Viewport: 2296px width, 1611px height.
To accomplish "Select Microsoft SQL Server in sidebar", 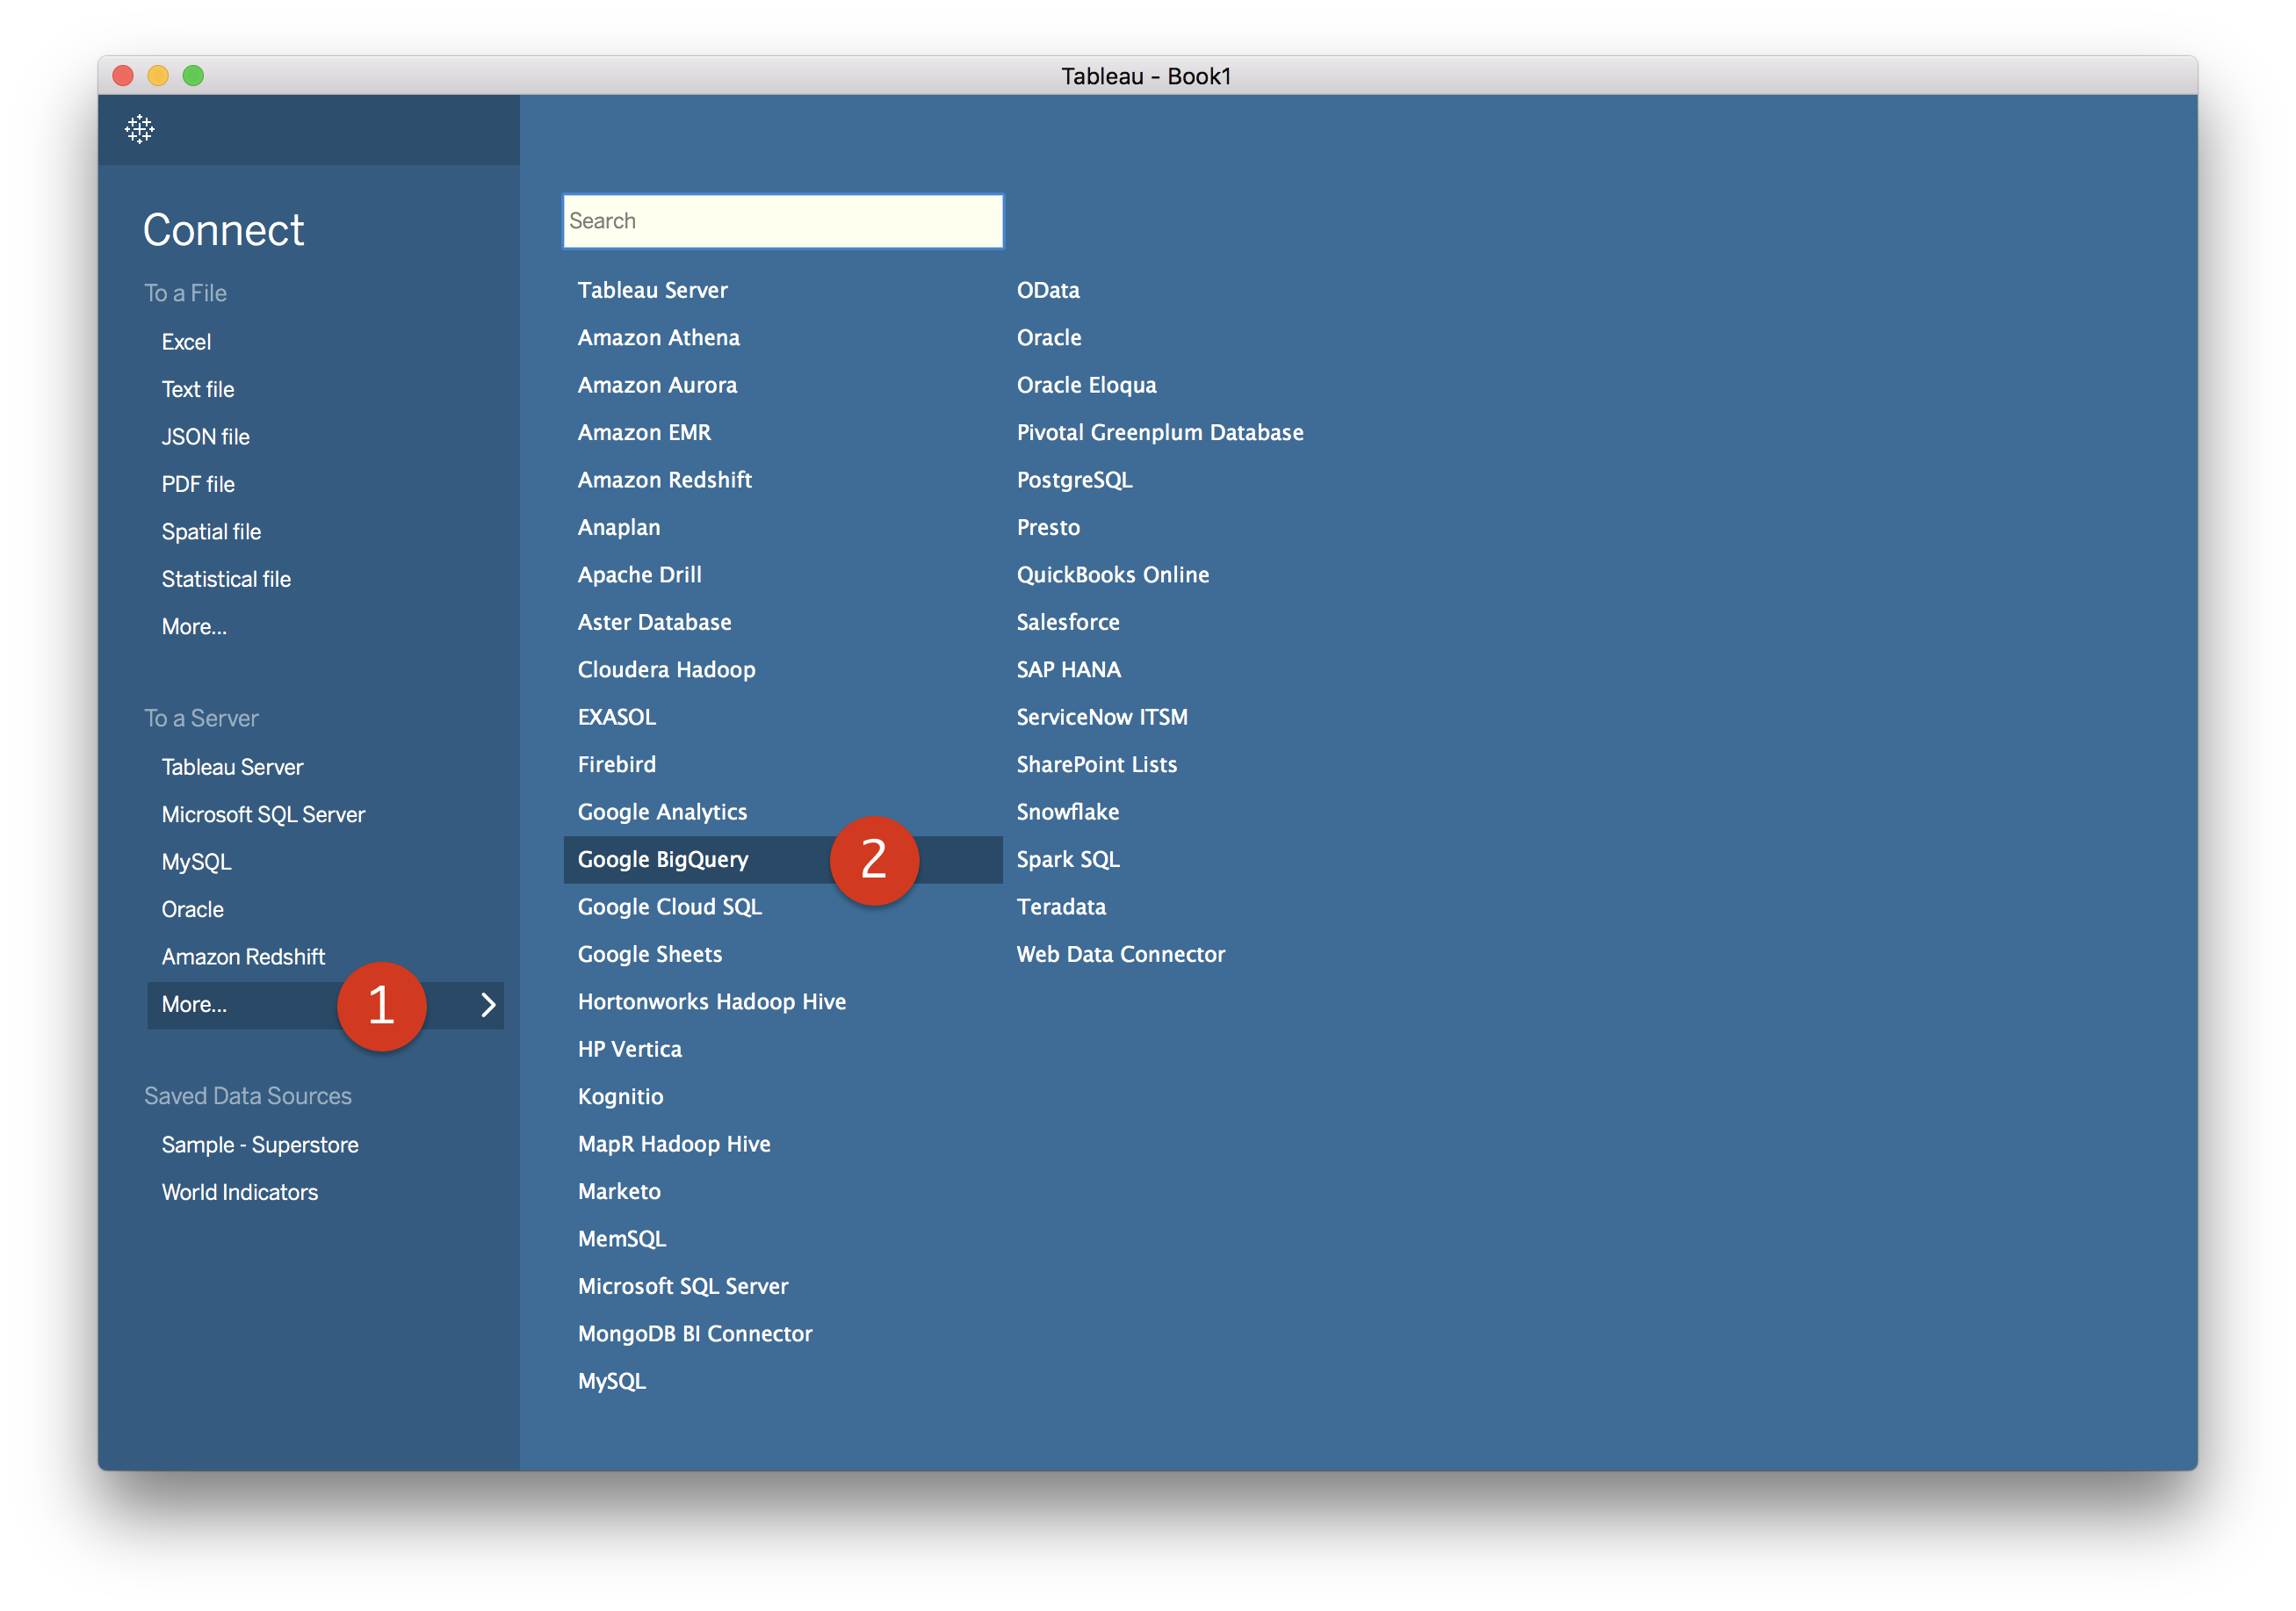I will click(263, 815).
